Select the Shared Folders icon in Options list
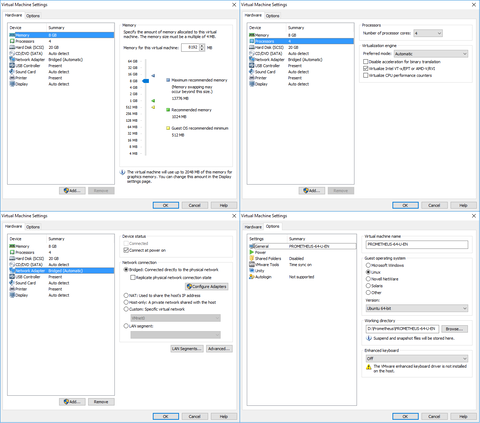Viewport: 480px width, 423px height. (x=252, y=258)
